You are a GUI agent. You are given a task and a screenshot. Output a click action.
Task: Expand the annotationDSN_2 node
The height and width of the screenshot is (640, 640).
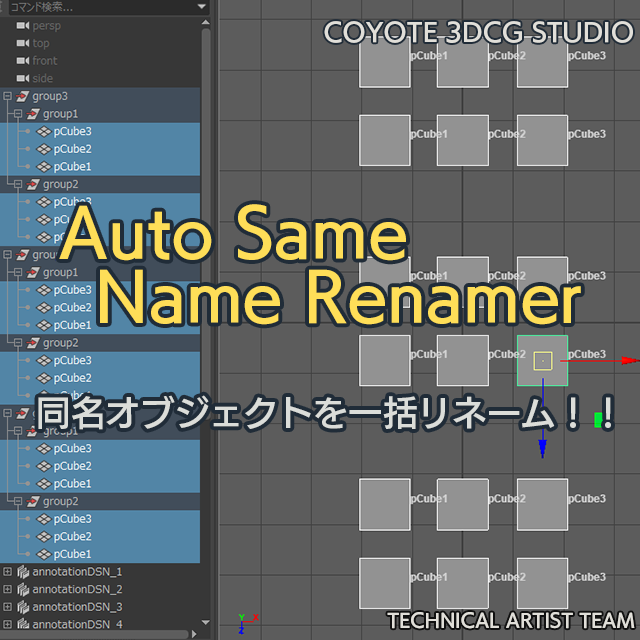point(7,589)
